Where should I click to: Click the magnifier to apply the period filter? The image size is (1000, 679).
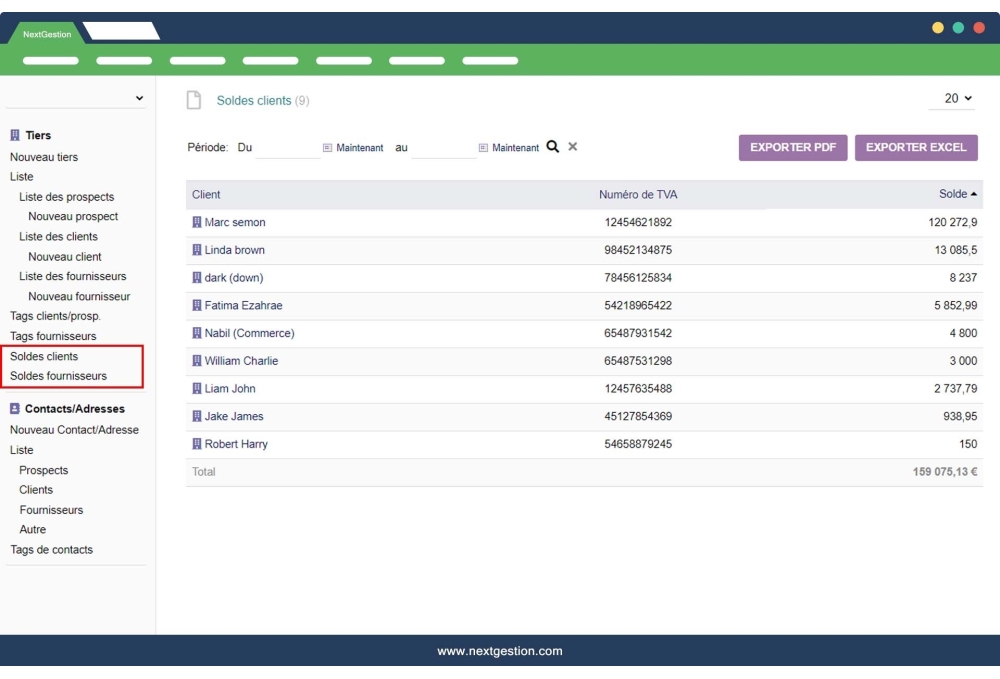click(x=552, y=146)
